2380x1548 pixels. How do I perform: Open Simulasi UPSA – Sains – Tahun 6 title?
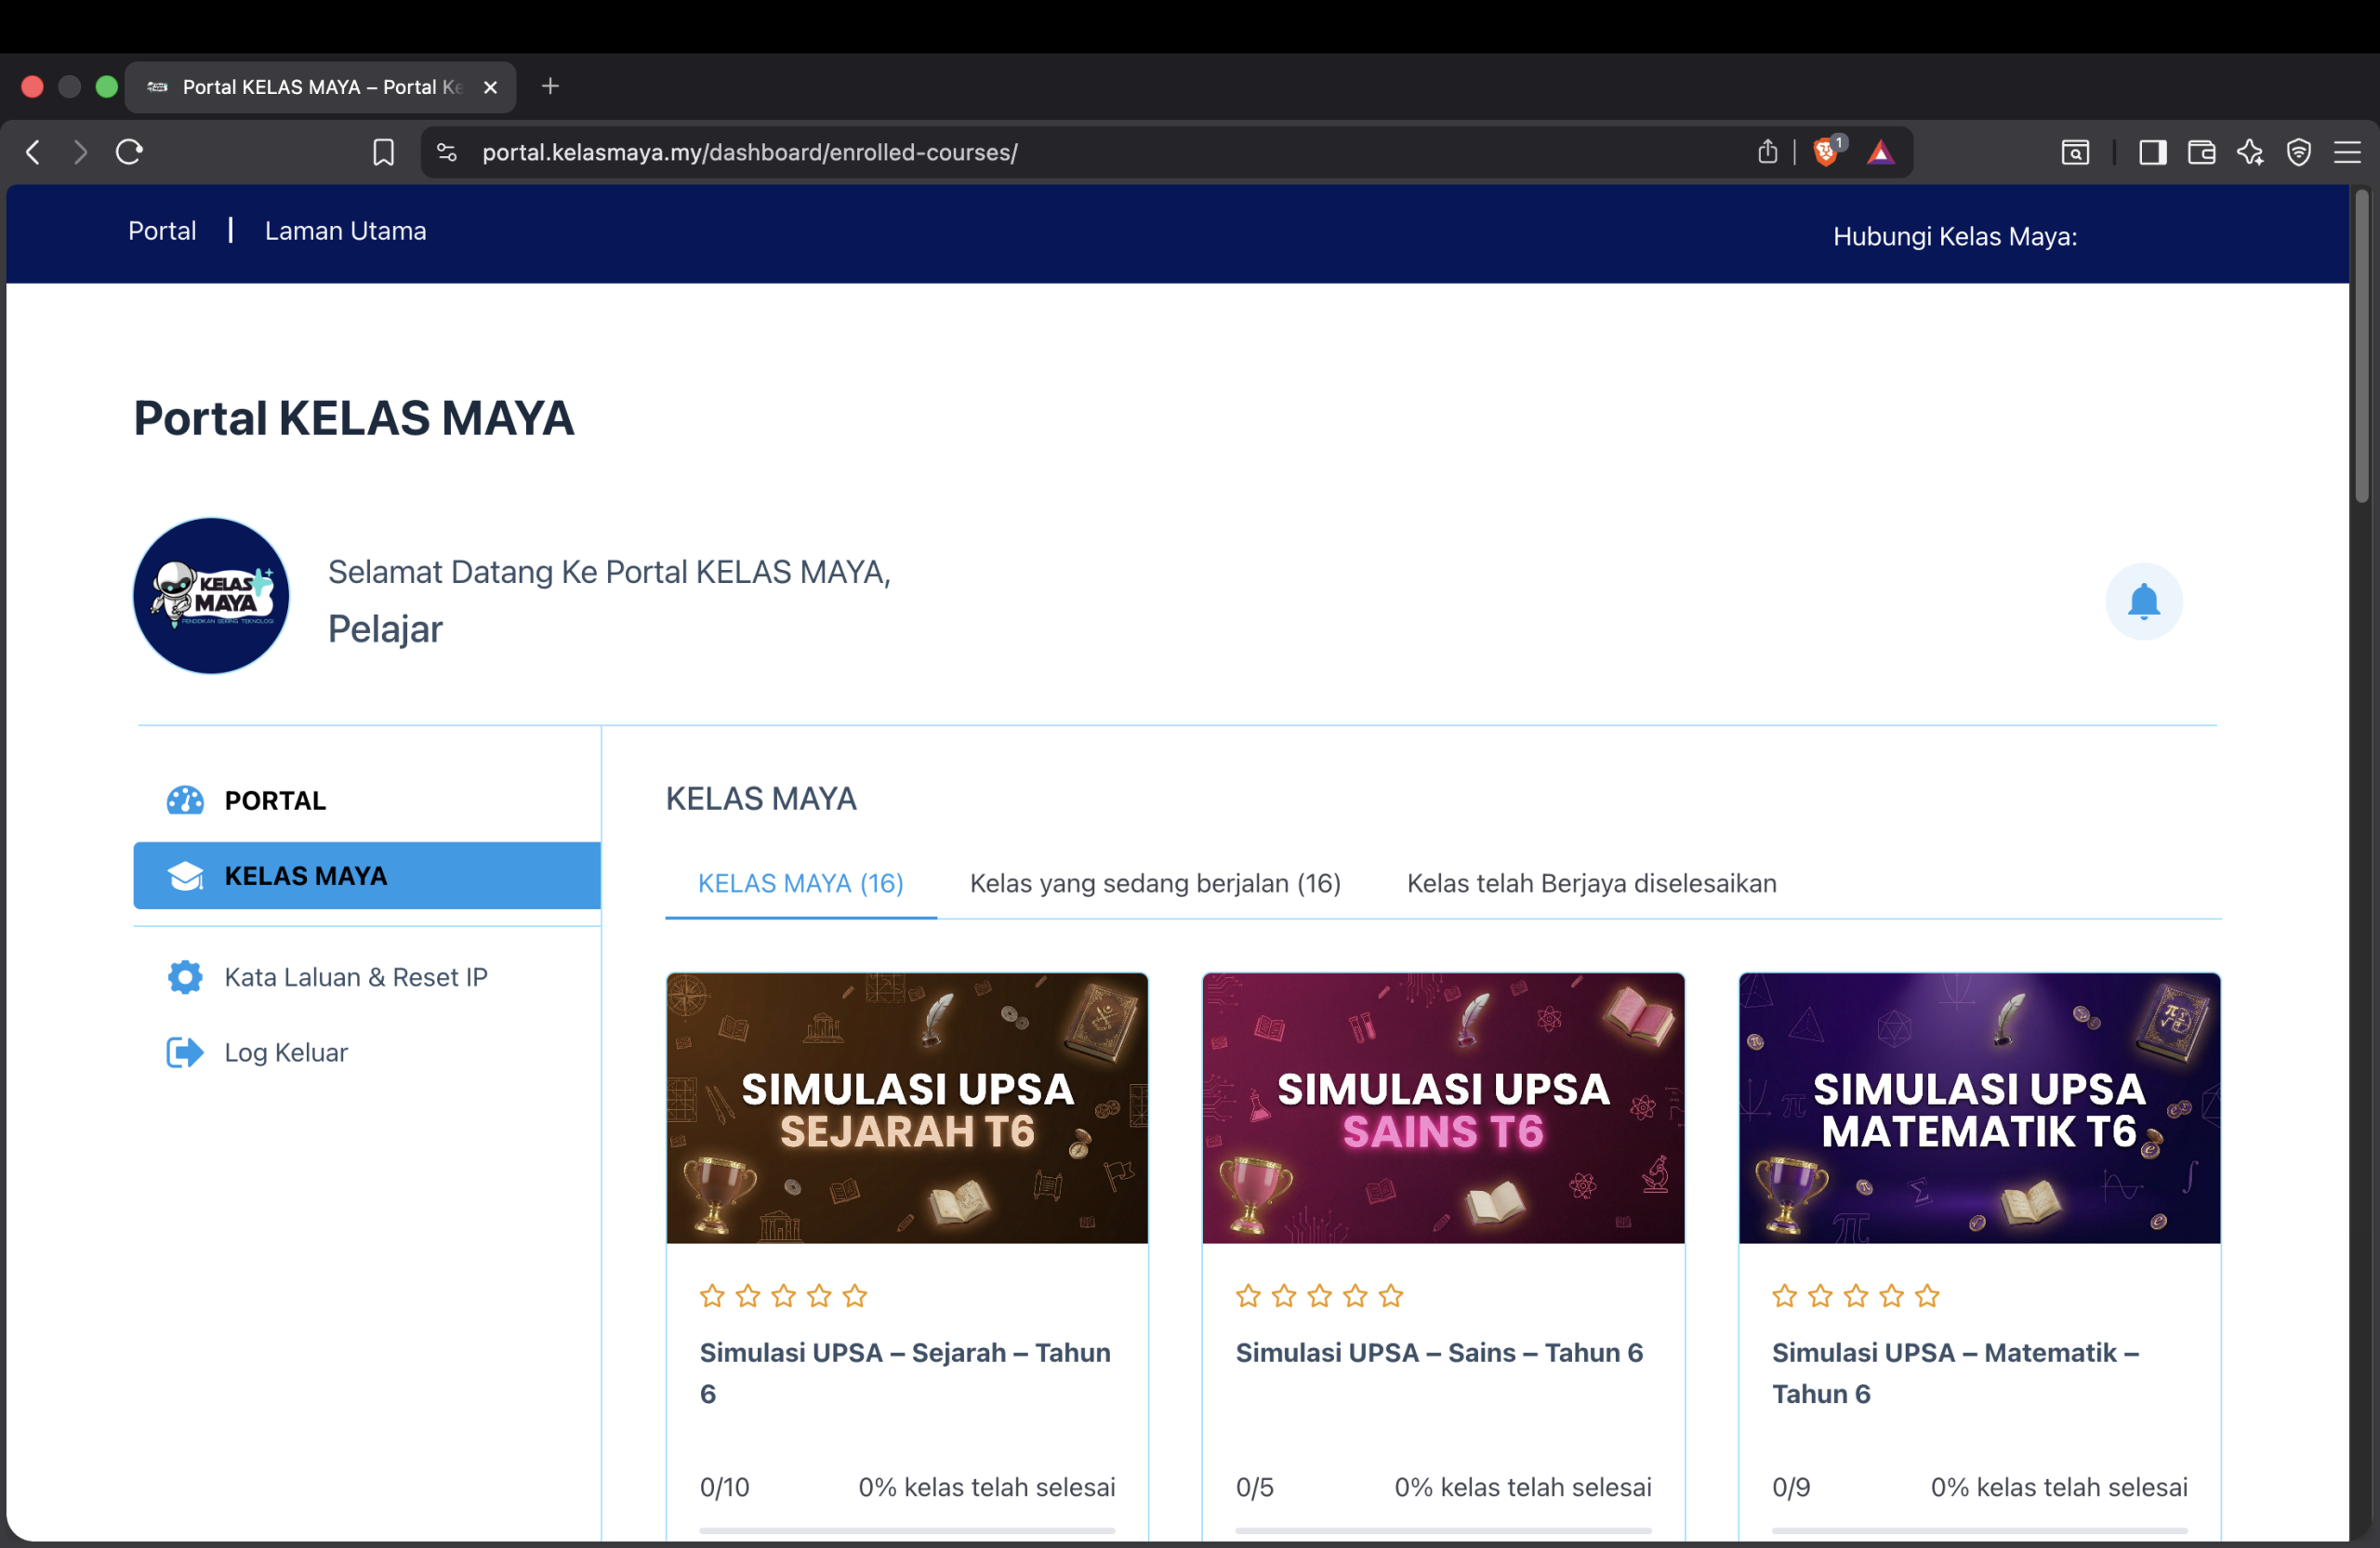point(1439,1352)
